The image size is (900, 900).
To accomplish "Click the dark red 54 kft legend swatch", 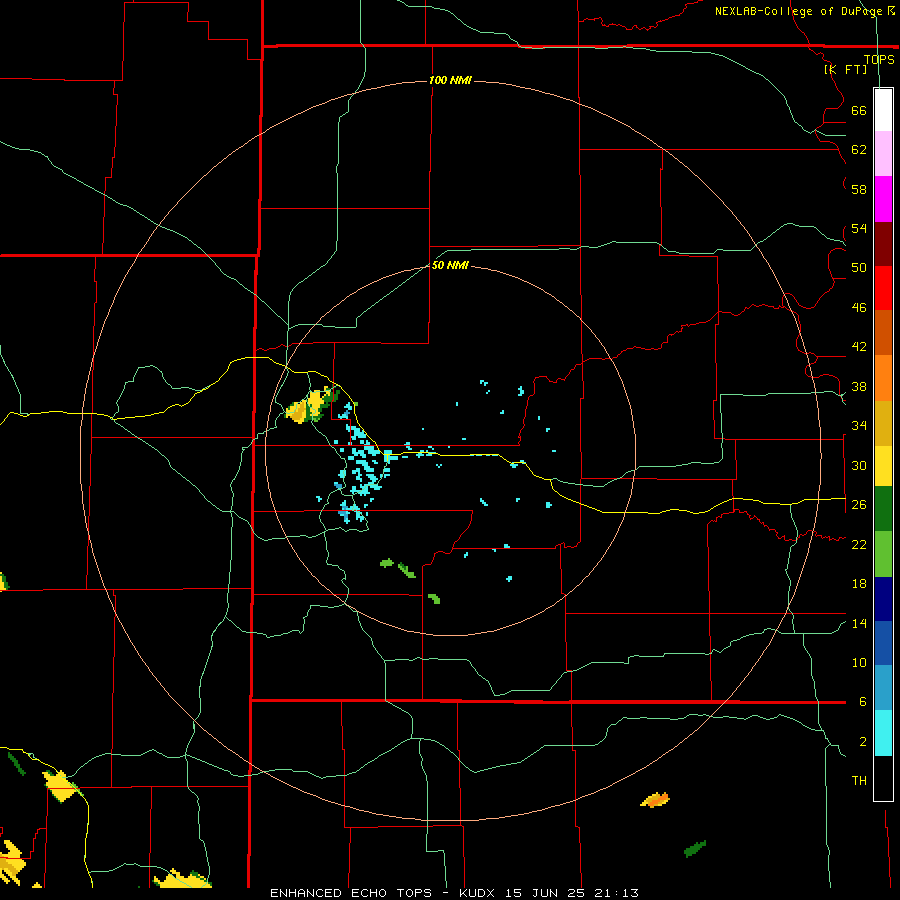I will 883,244.
